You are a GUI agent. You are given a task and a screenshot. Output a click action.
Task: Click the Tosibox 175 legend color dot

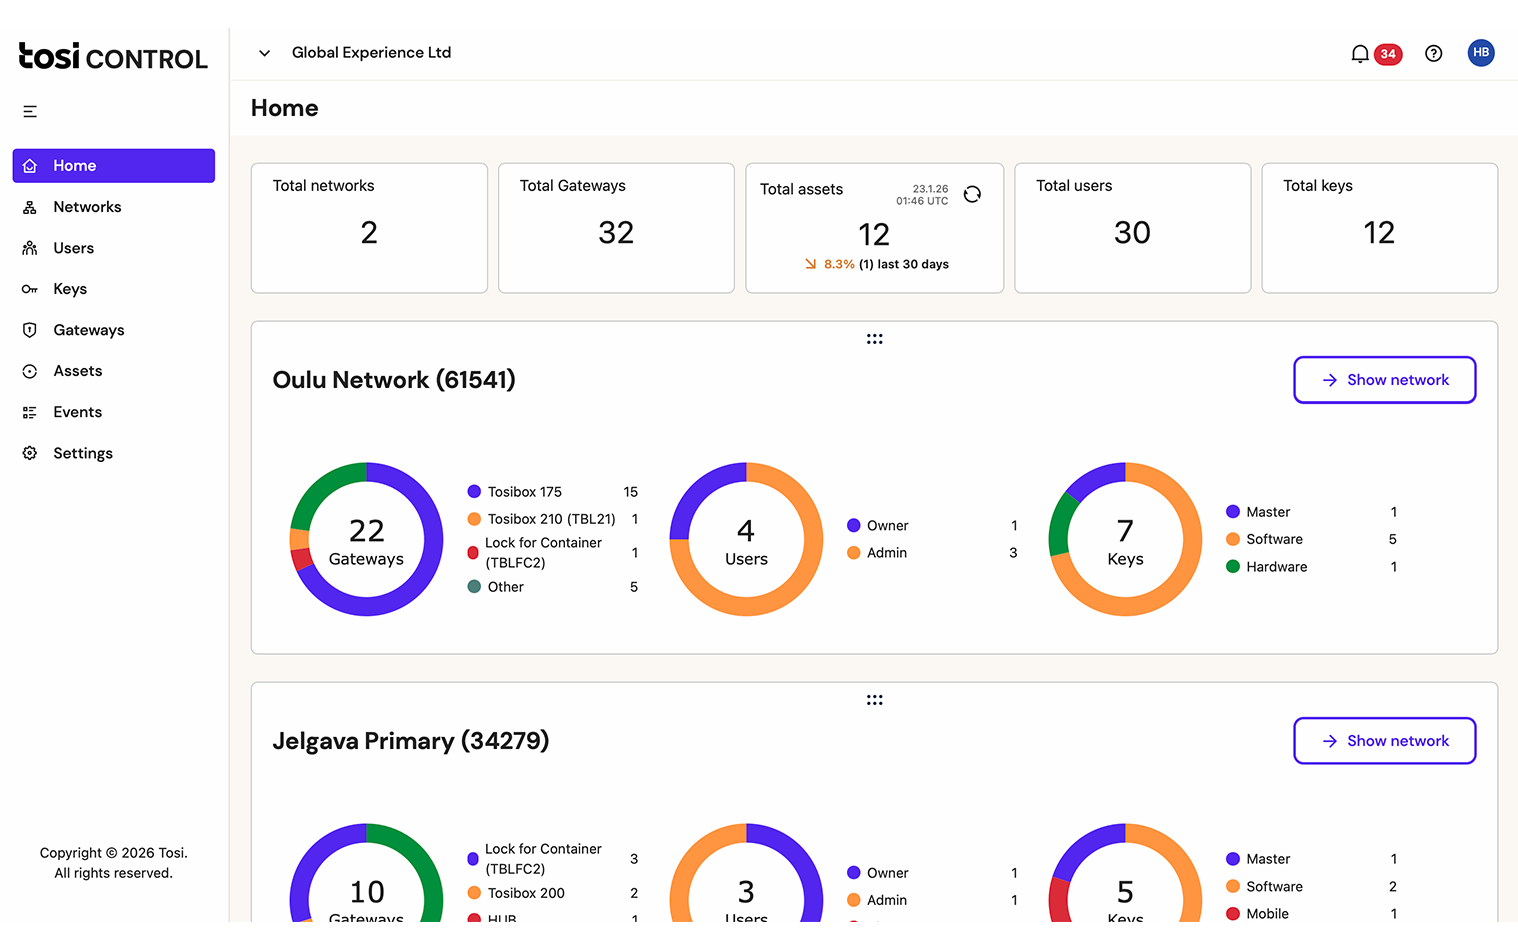pos(474,492)
